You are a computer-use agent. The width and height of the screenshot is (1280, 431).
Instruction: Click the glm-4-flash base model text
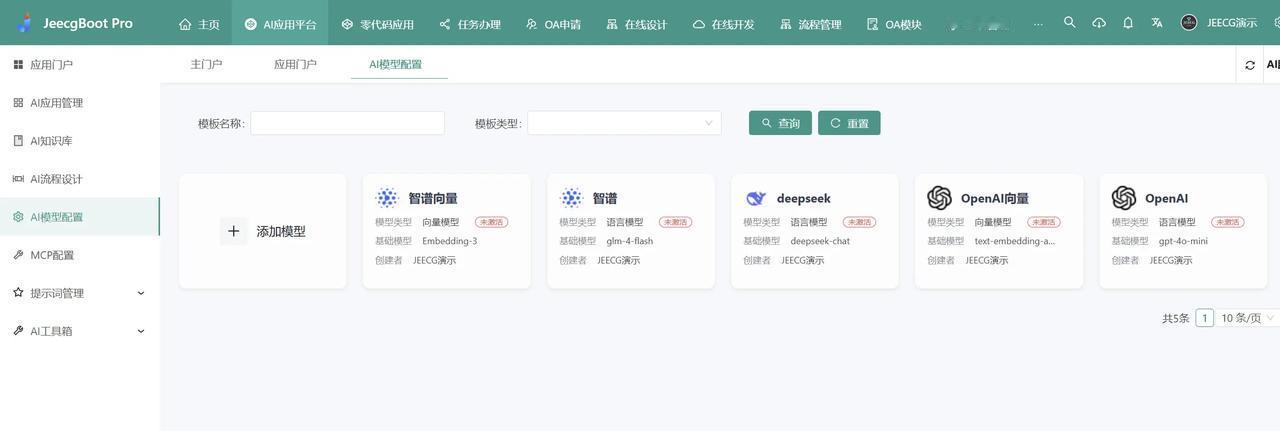[x=630, y=241]
